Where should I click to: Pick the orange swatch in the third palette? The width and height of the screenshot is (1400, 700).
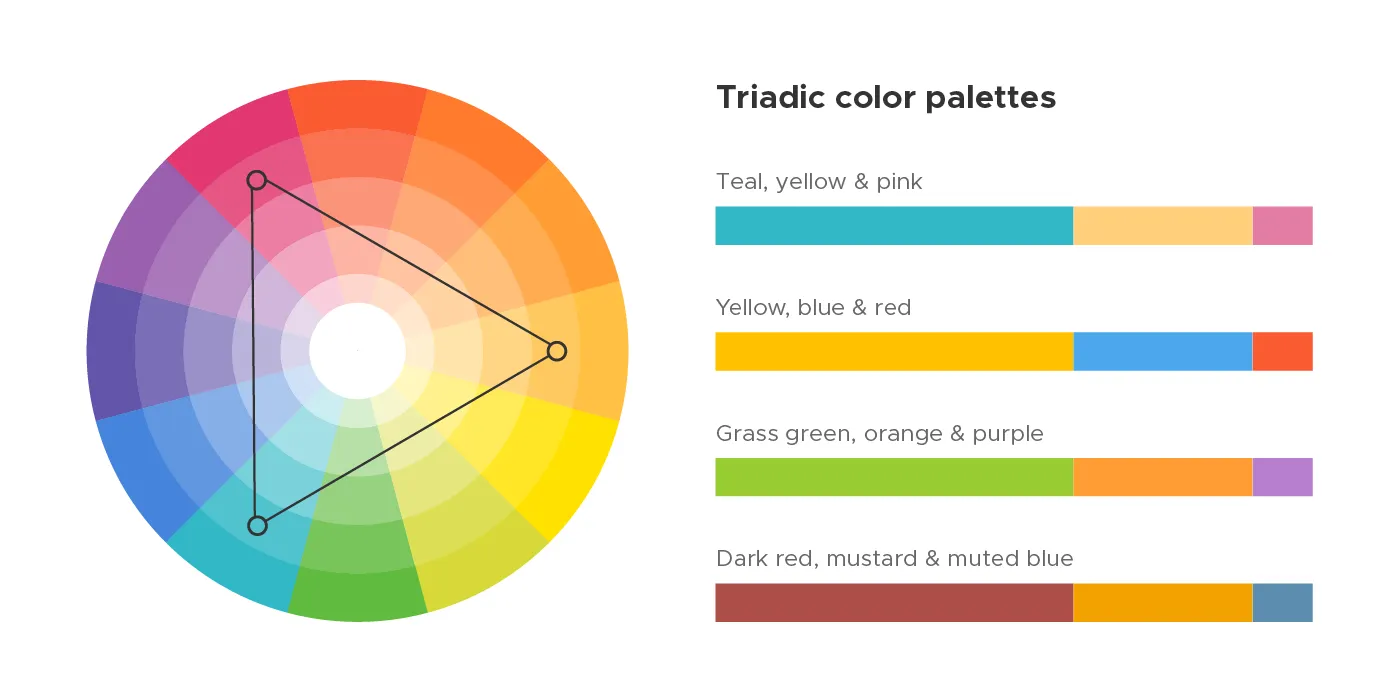tap(1162, 477)
